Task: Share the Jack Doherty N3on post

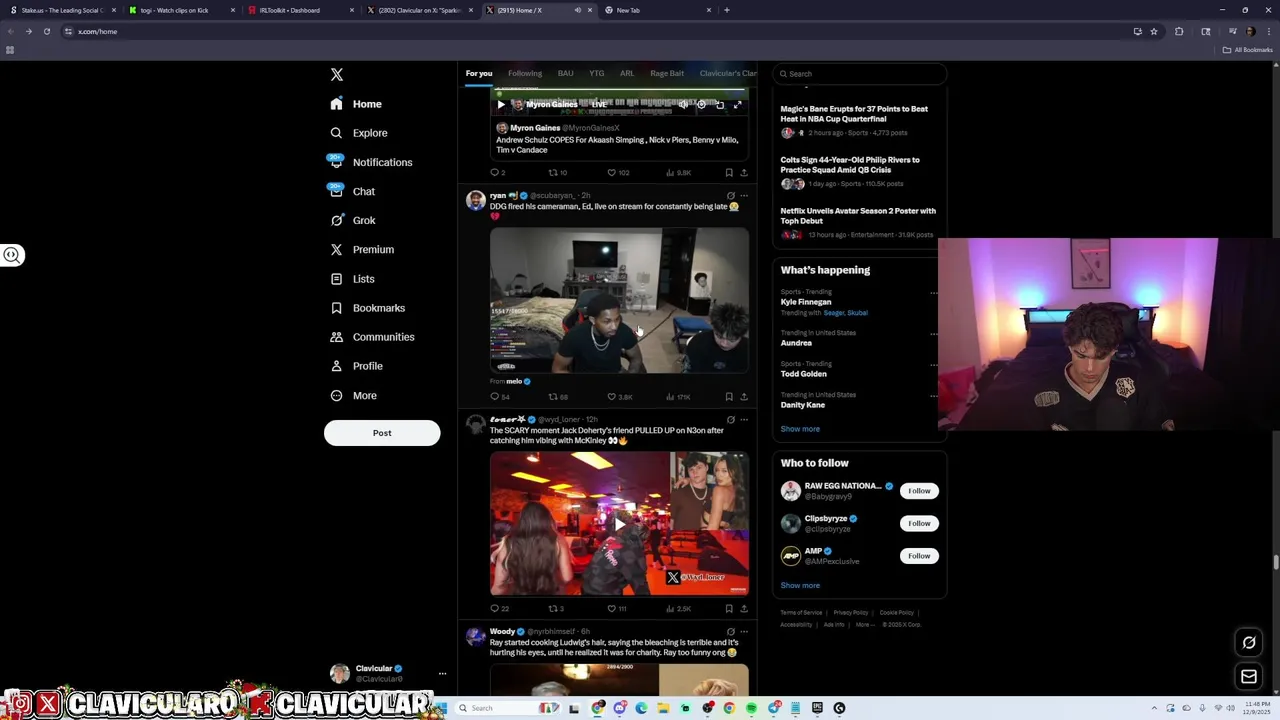Action: (x=743, y=608)
